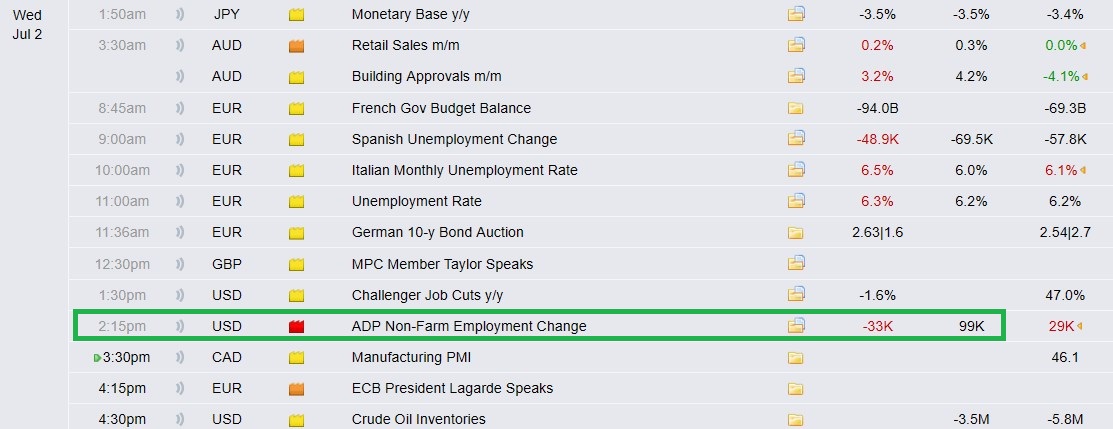Open detail folder for German 10-y Bond Auction
Image resolution: width=1113 pixels, height=429 pixels.
tap(796, 233)
